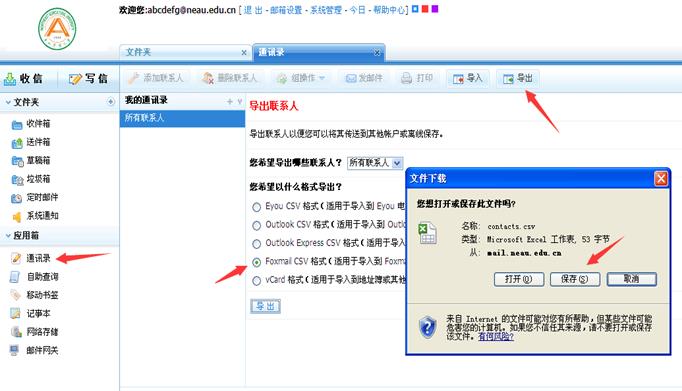Click the contacts.csv Excel file icon

click(x=427, y=233)
